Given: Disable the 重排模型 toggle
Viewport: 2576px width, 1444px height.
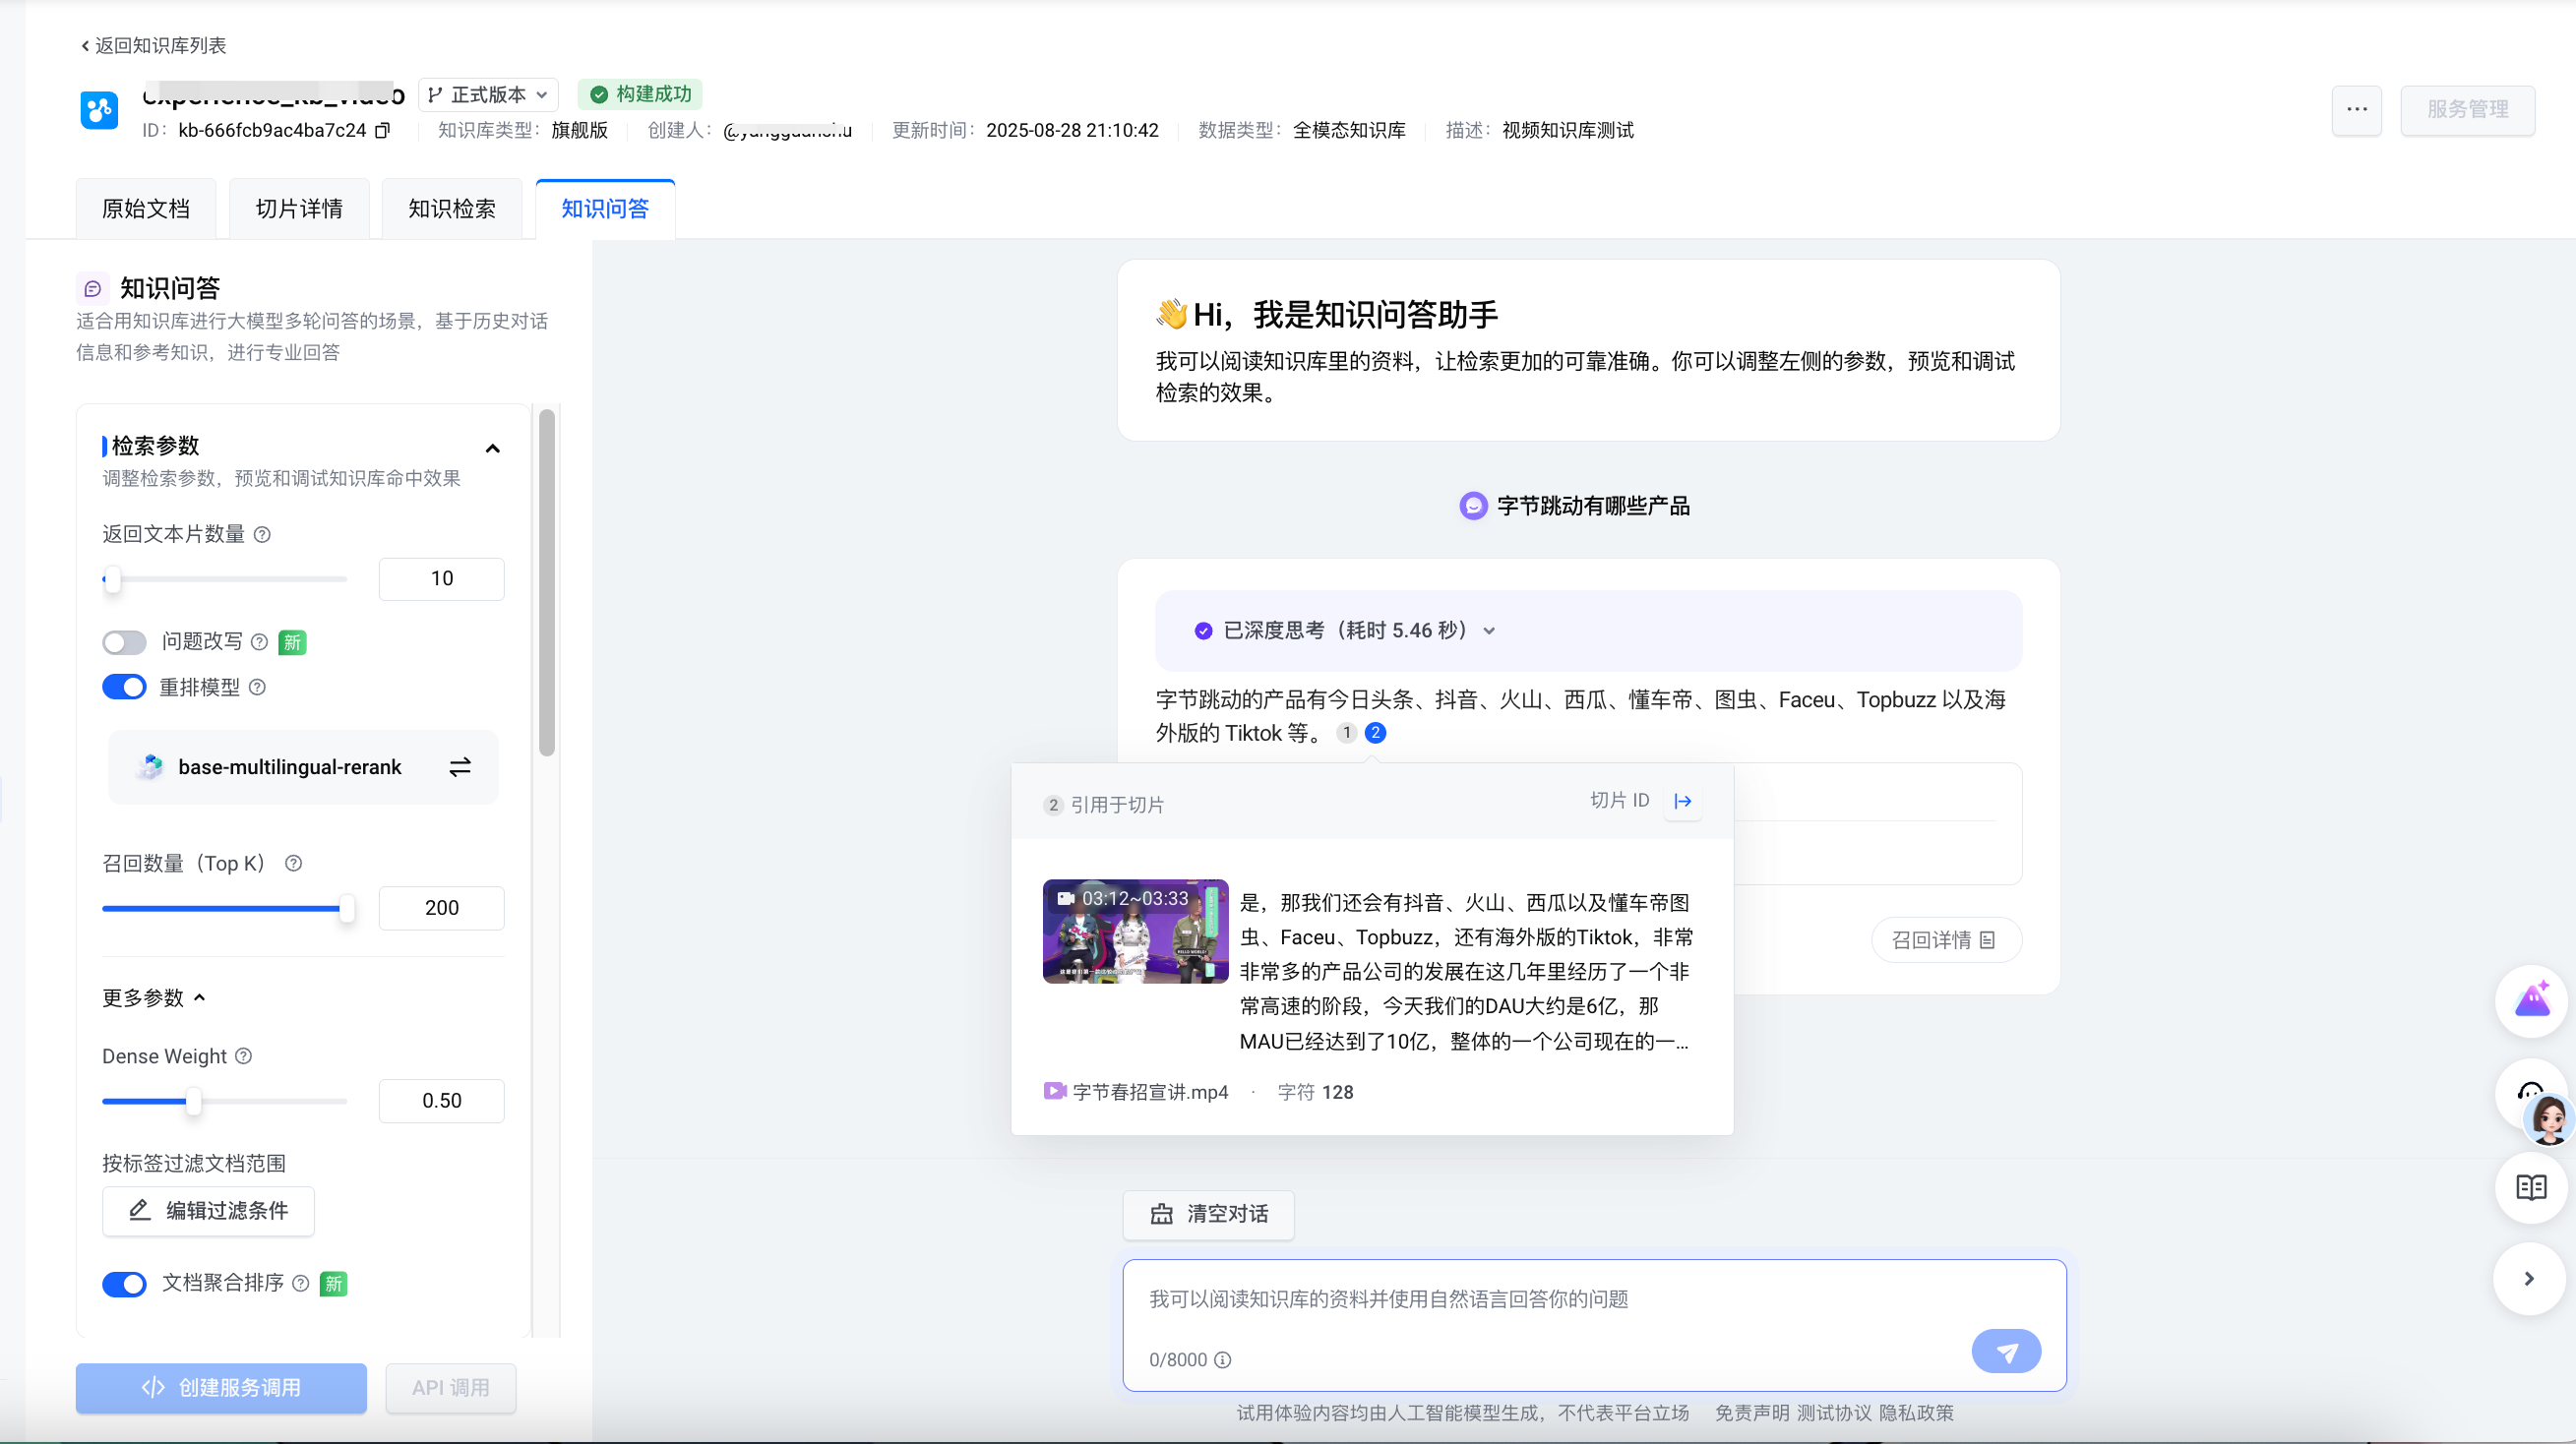Looking at the screenshot, I should tap(124, 687).
